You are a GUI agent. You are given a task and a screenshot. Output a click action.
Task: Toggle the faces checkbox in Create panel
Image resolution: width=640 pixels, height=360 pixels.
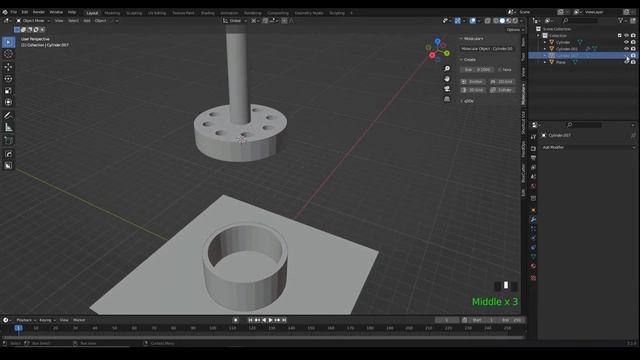click(500, 70)
